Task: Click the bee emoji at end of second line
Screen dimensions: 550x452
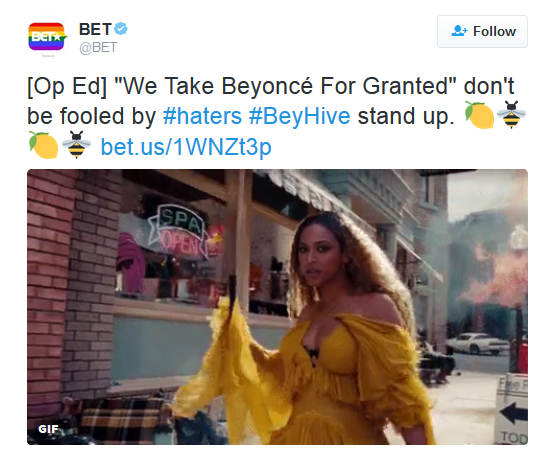Action: pyautogui.click(x=511, y=115)
